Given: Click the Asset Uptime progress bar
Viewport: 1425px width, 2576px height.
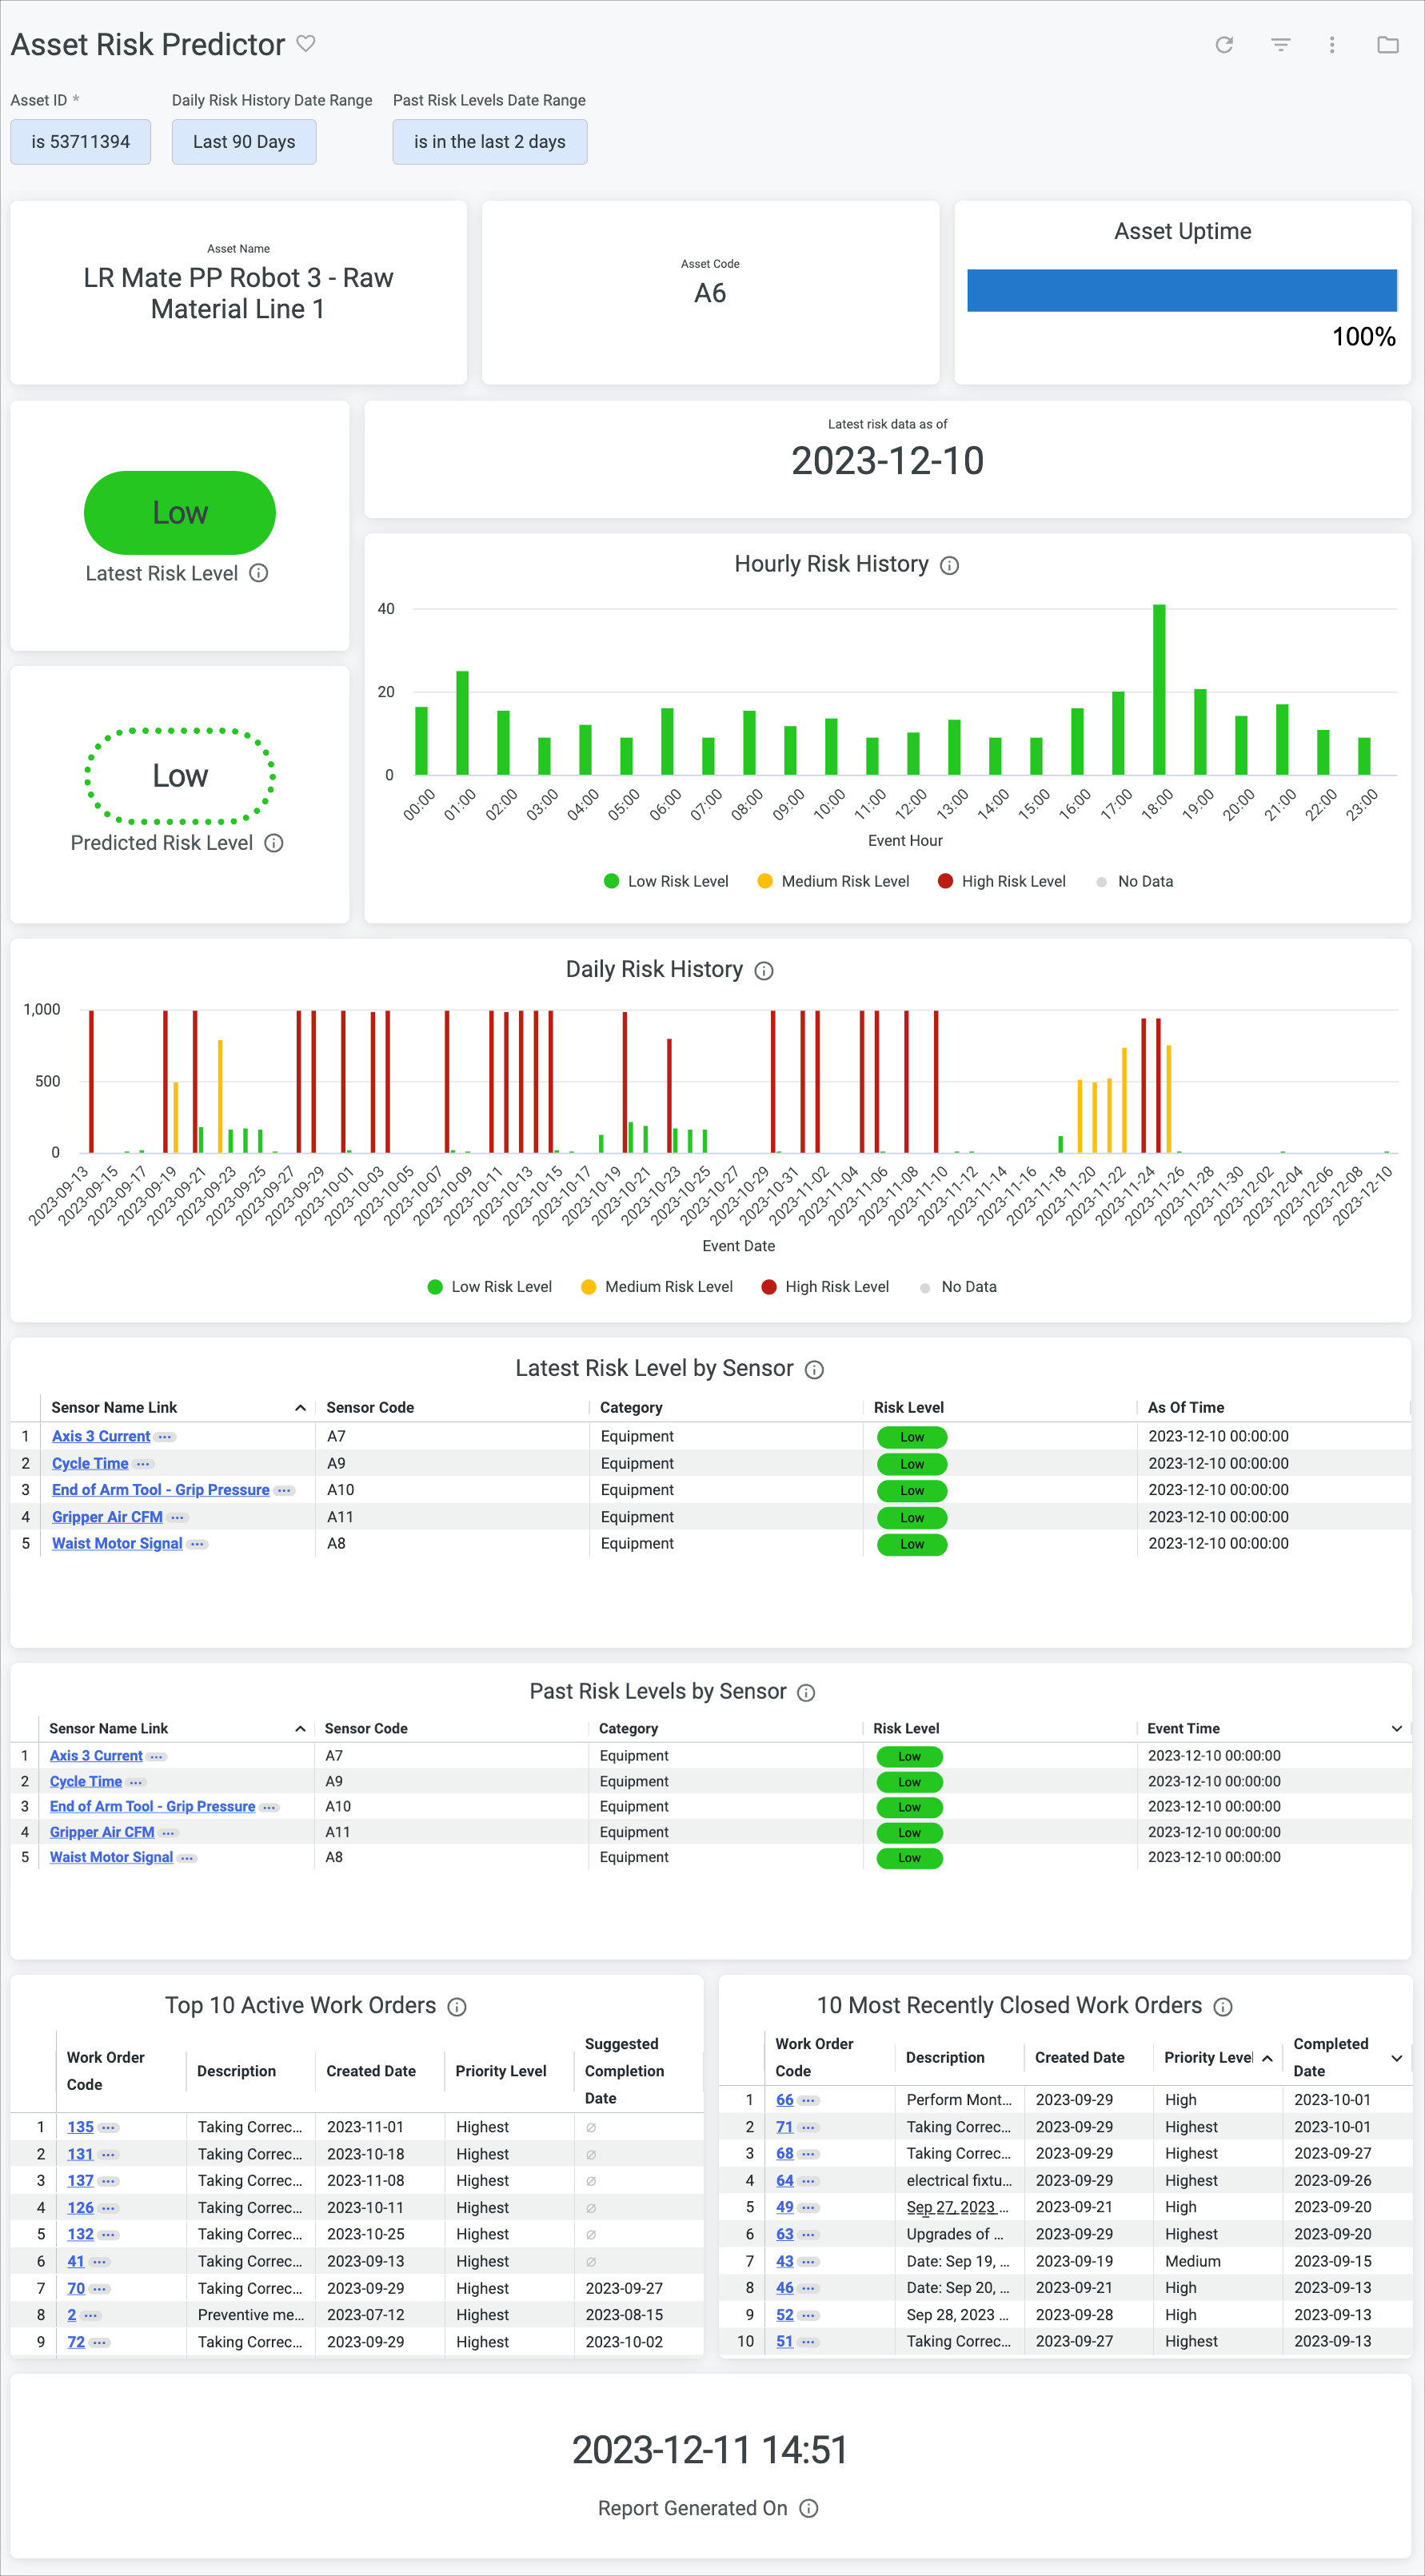Looking at the screenshot, I should coord(1182,290).
